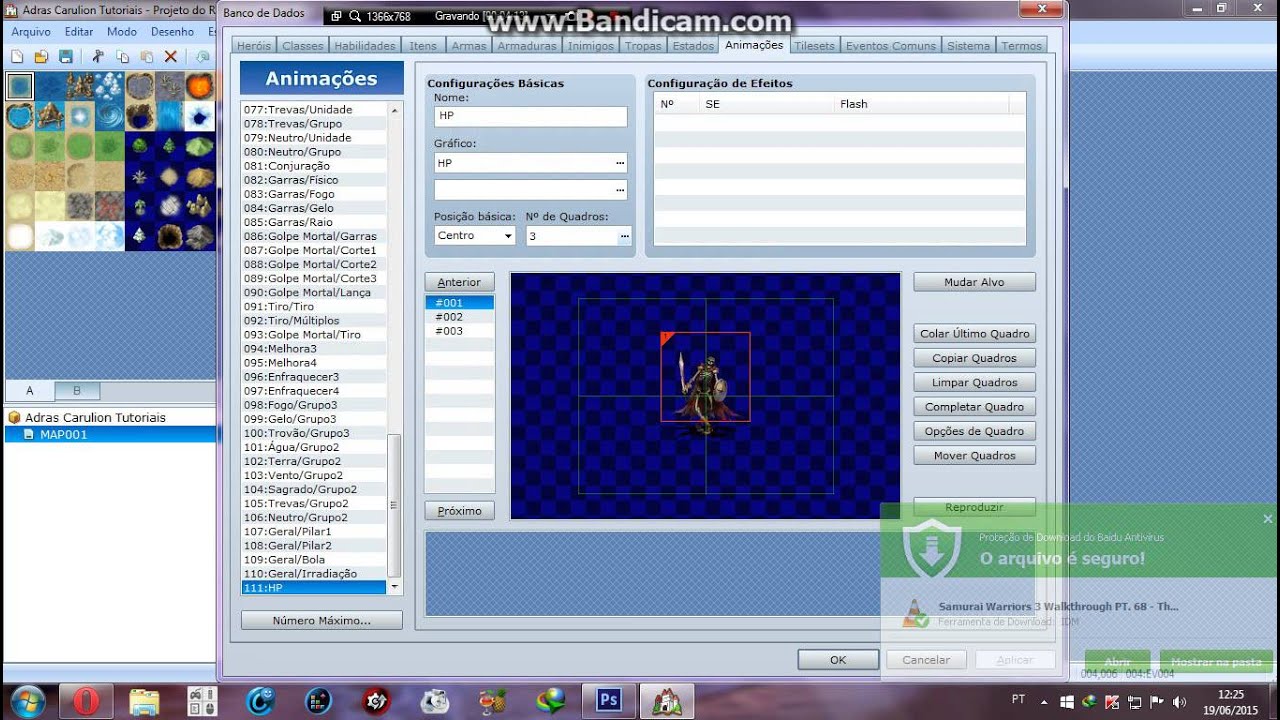Confirm with the OK button
The height and width of the screenshot is (720, 1280).
click(838, 660)
